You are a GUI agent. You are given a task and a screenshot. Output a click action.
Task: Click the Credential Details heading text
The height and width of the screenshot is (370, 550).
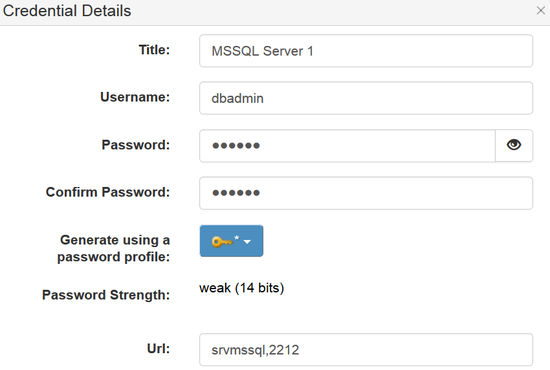tap(67, 11)
